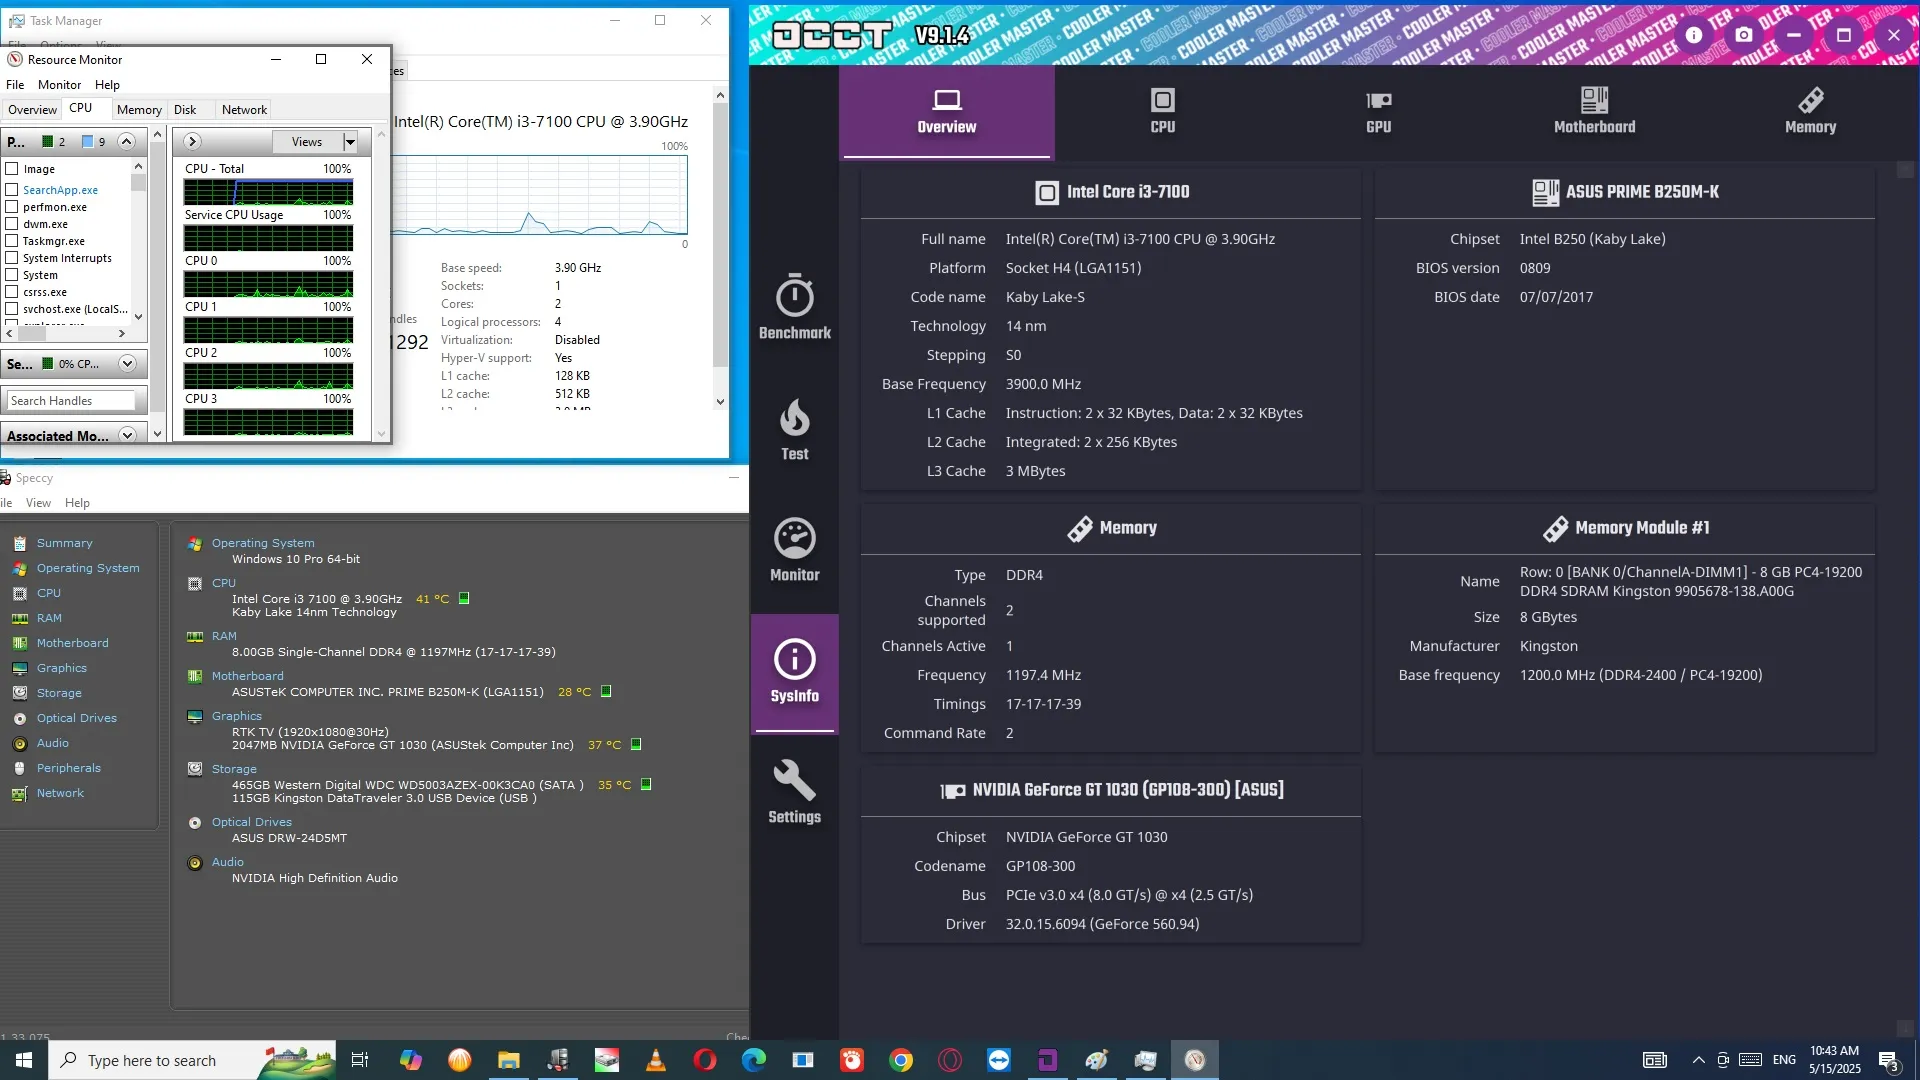Expand the Services section in Resource Monitor
Image resolution: width=1920 pixels, height=1080 pixels.
tap(127, 364)
